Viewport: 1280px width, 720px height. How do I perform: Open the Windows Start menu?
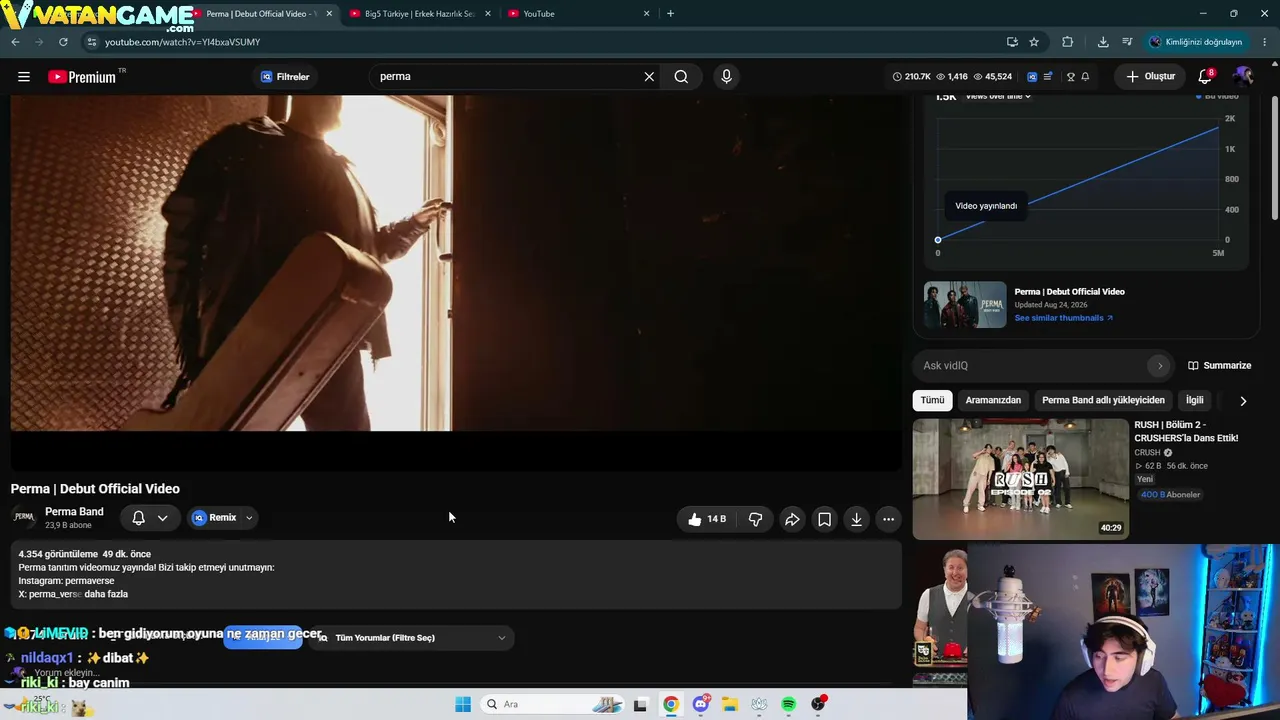(463, 704)
